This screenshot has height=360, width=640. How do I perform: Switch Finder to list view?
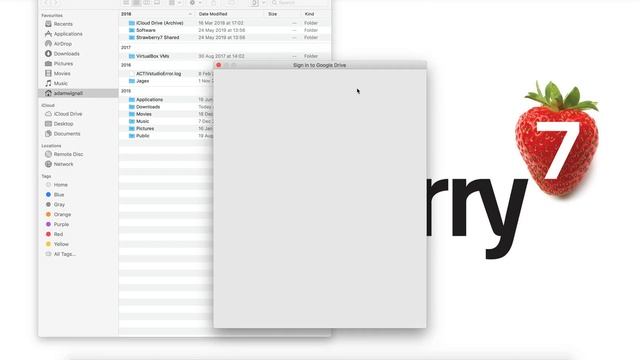pos(136,2)
